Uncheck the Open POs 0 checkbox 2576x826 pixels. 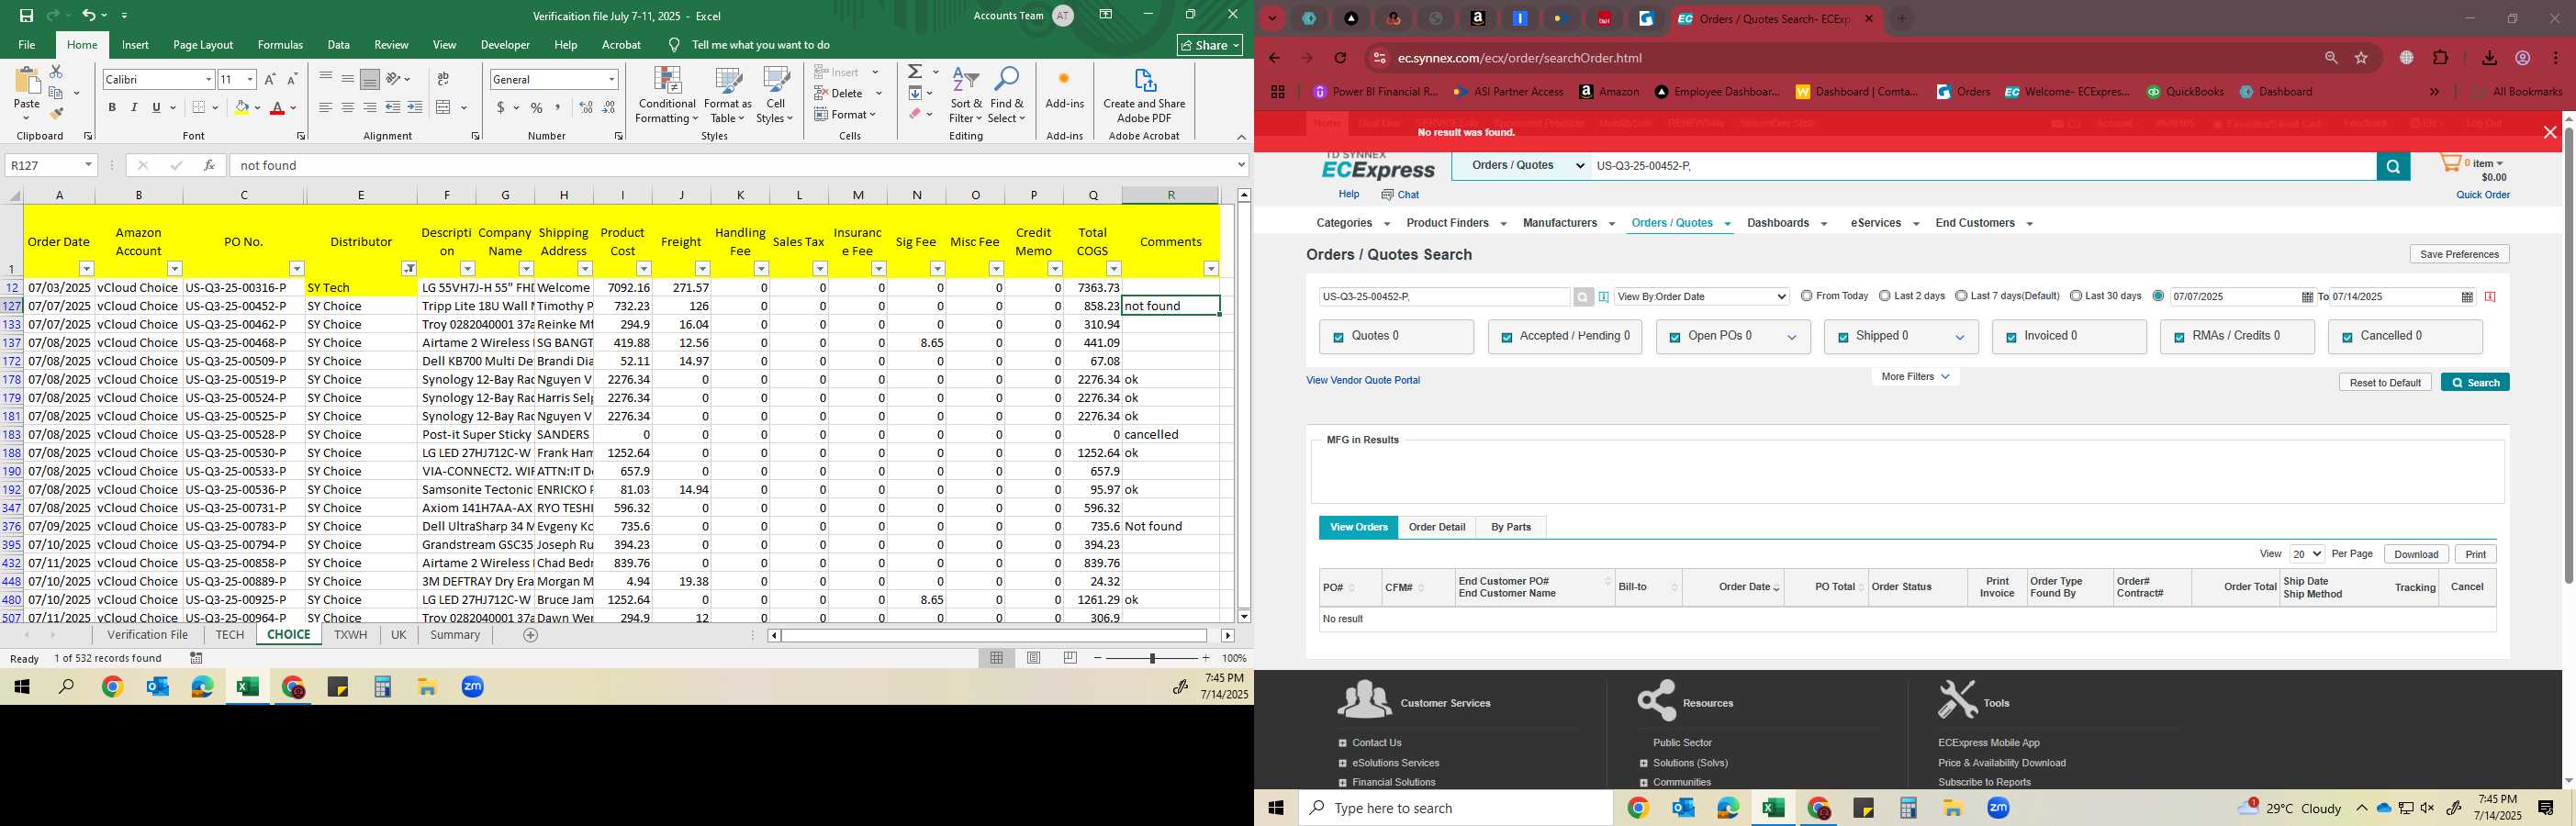coord(1675,338)
